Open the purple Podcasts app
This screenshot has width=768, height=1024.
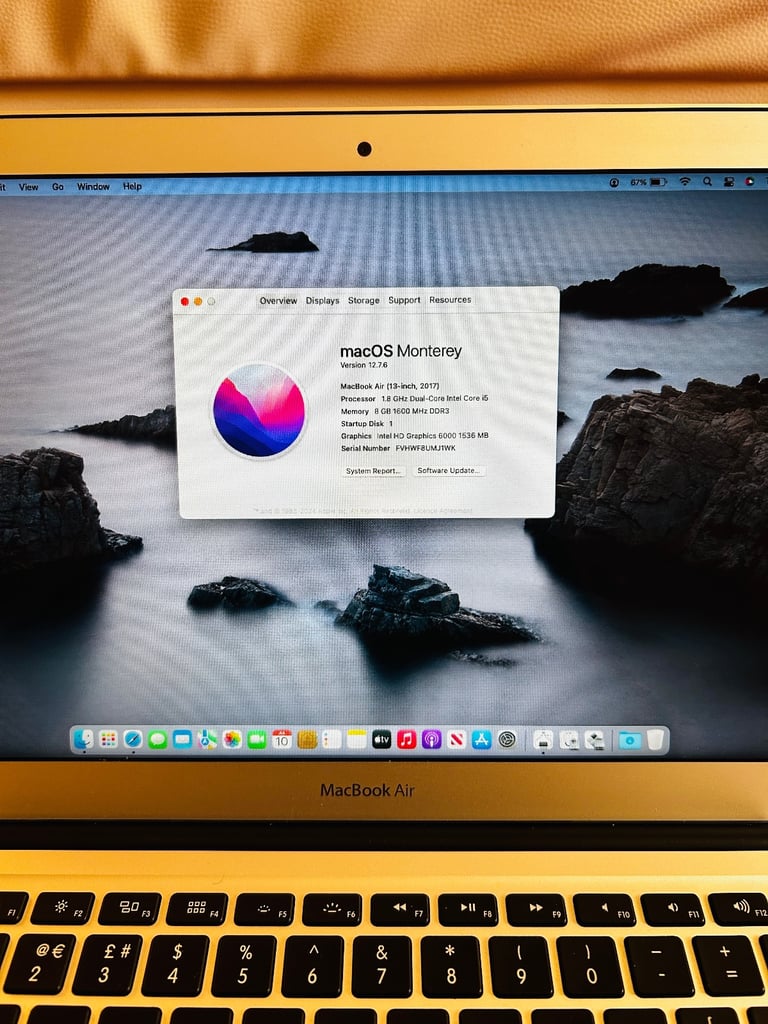(431, 739)
